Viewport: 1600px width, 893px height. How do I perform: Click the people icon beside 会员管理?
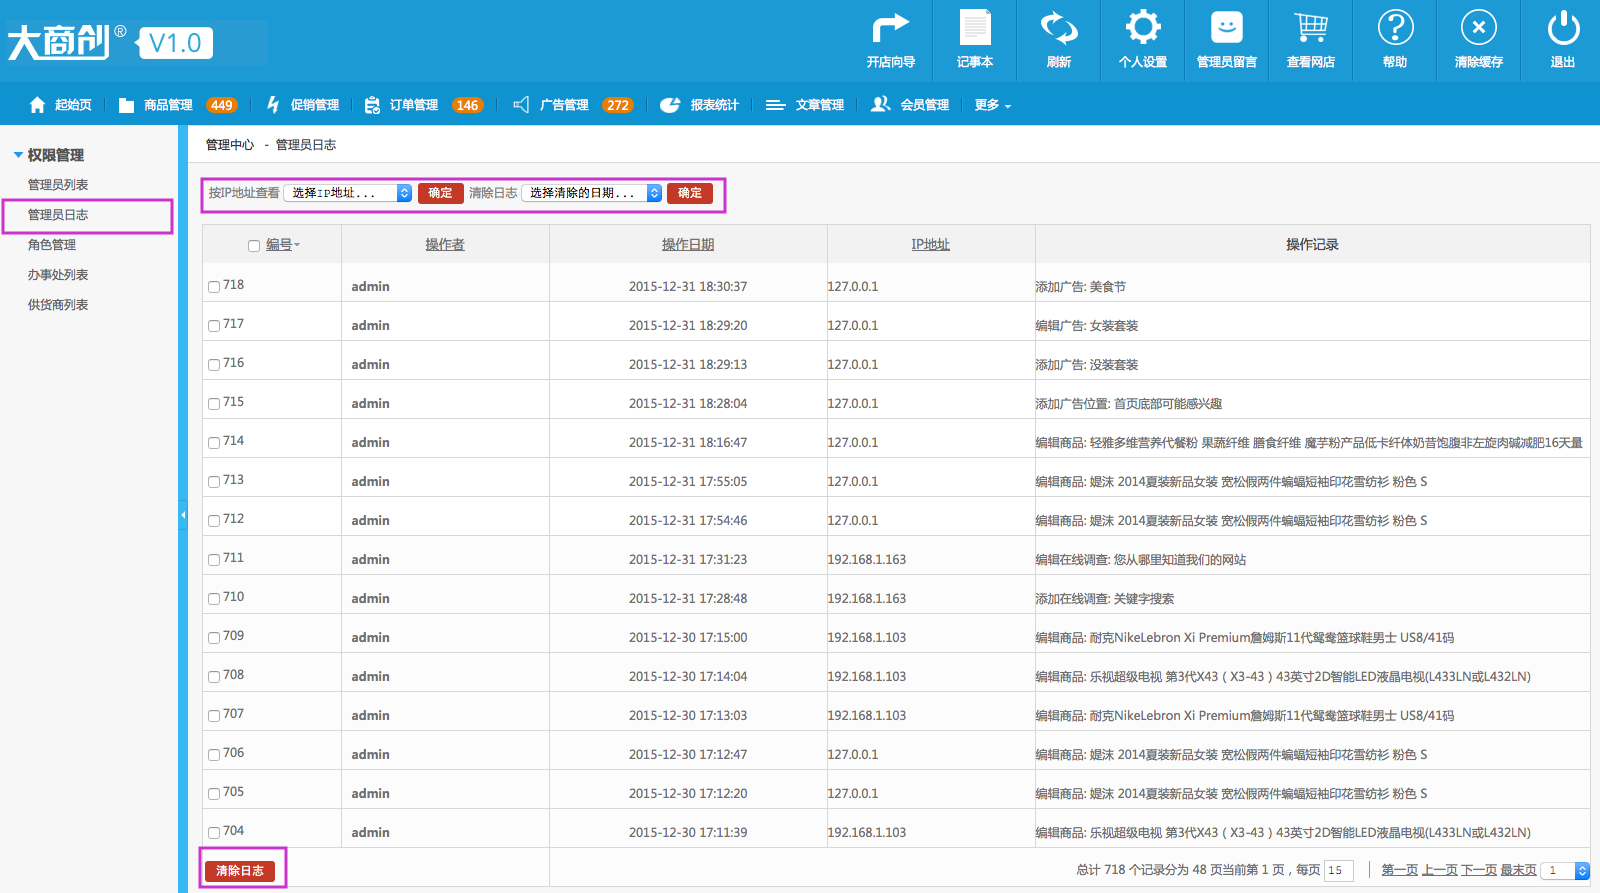880,104
